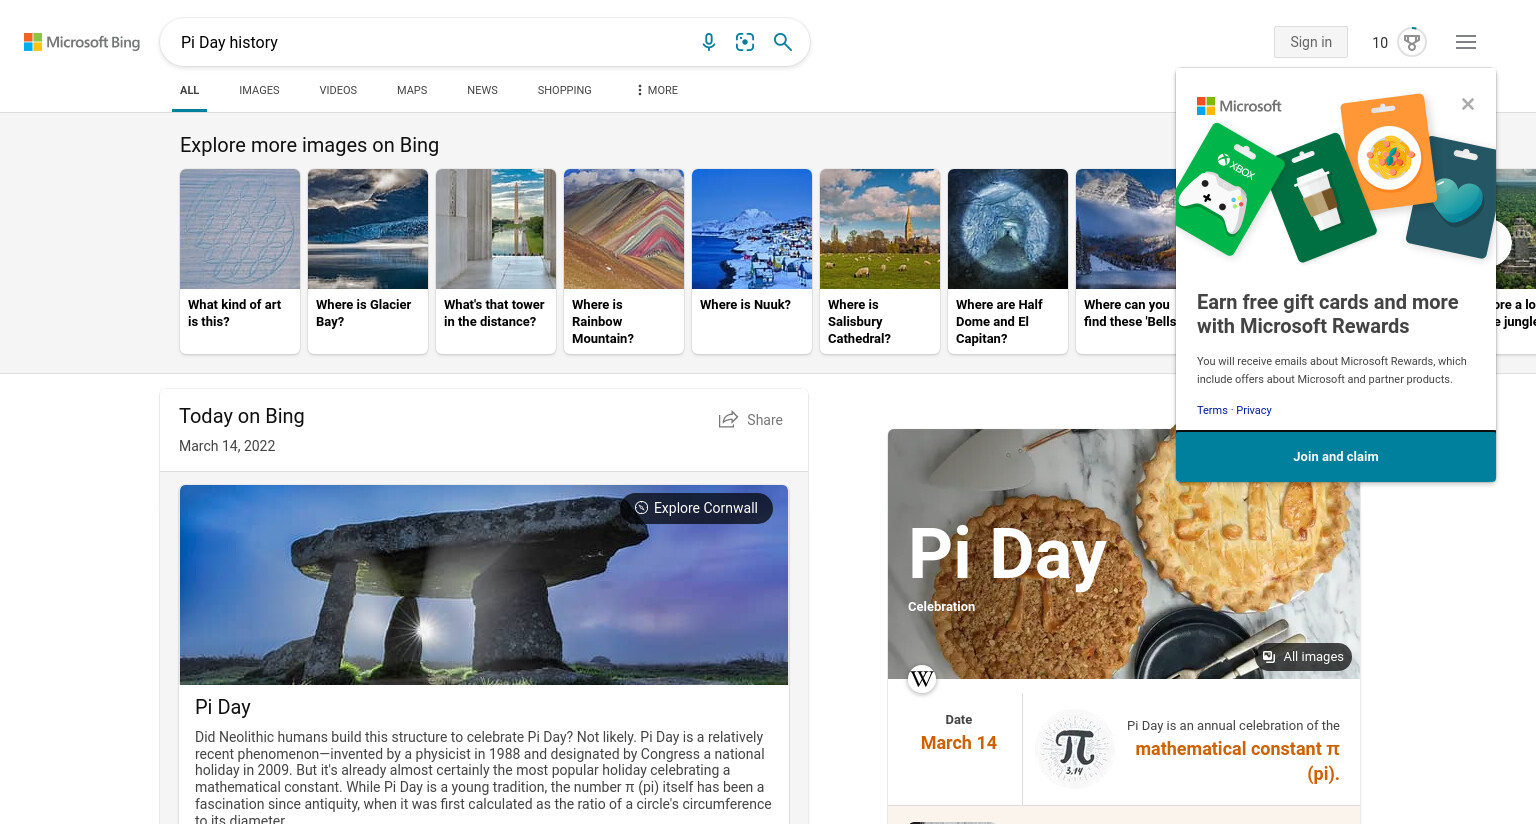This screenshot has height=824, width=1536.
Task: Open 'What's that tower in the distance?' card
Action: [x=496, y=261]
